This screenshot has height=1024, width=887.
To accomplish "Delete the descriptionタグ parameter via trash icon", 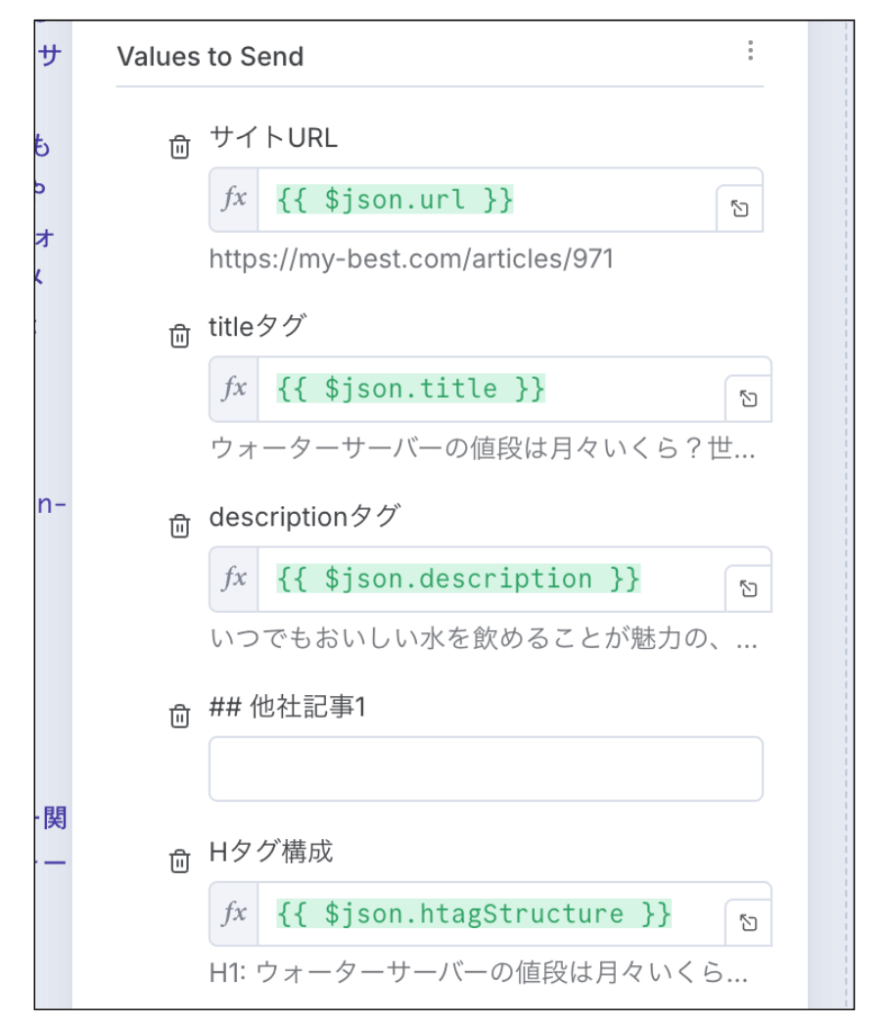I will tap(179, 527).
